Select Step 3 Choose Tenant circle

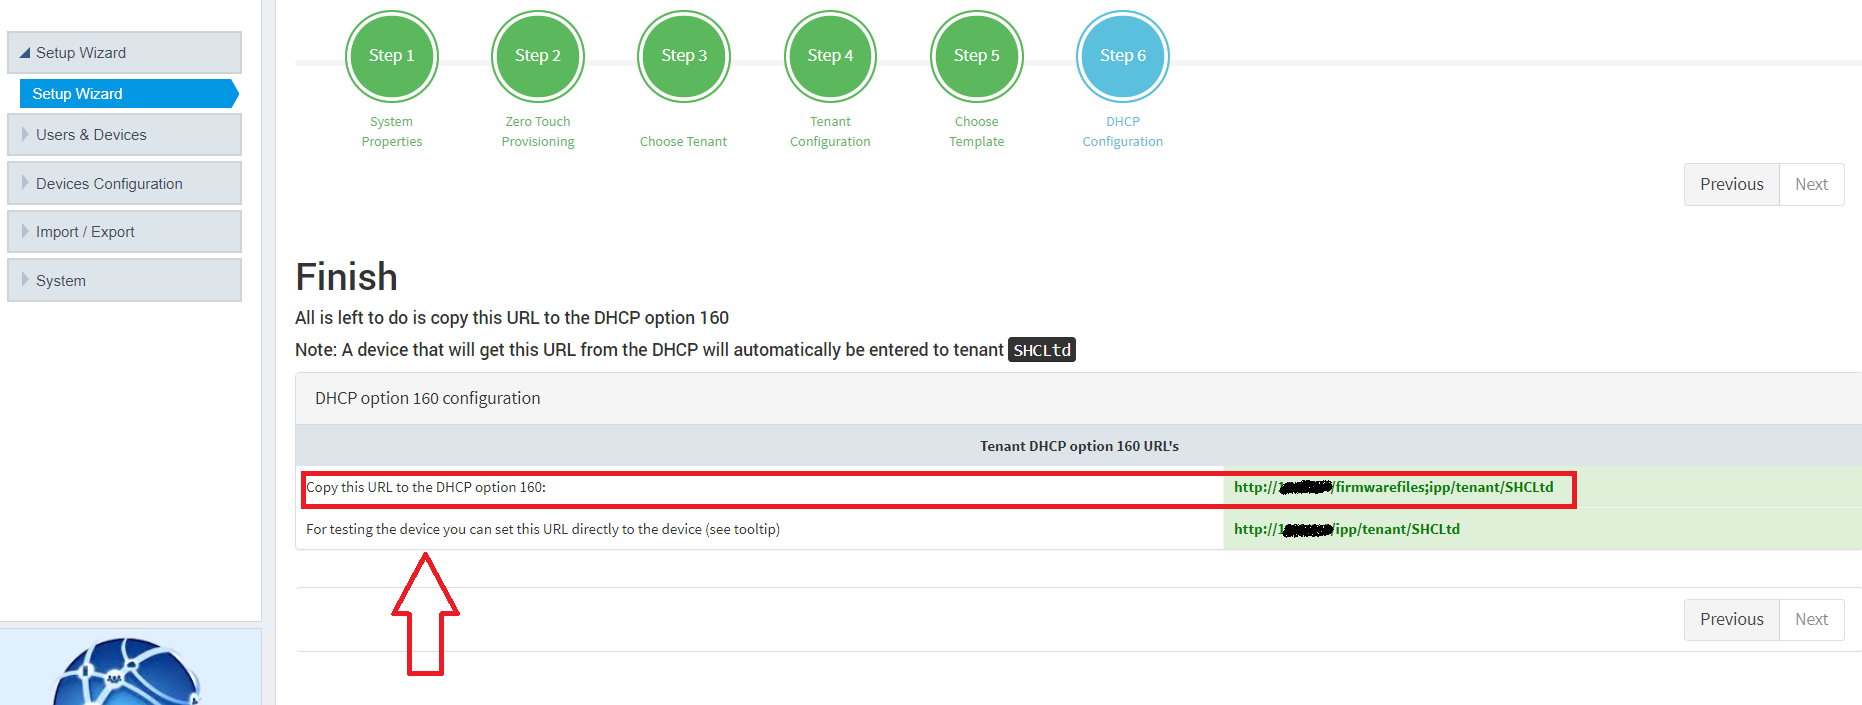tap(683, 56)
